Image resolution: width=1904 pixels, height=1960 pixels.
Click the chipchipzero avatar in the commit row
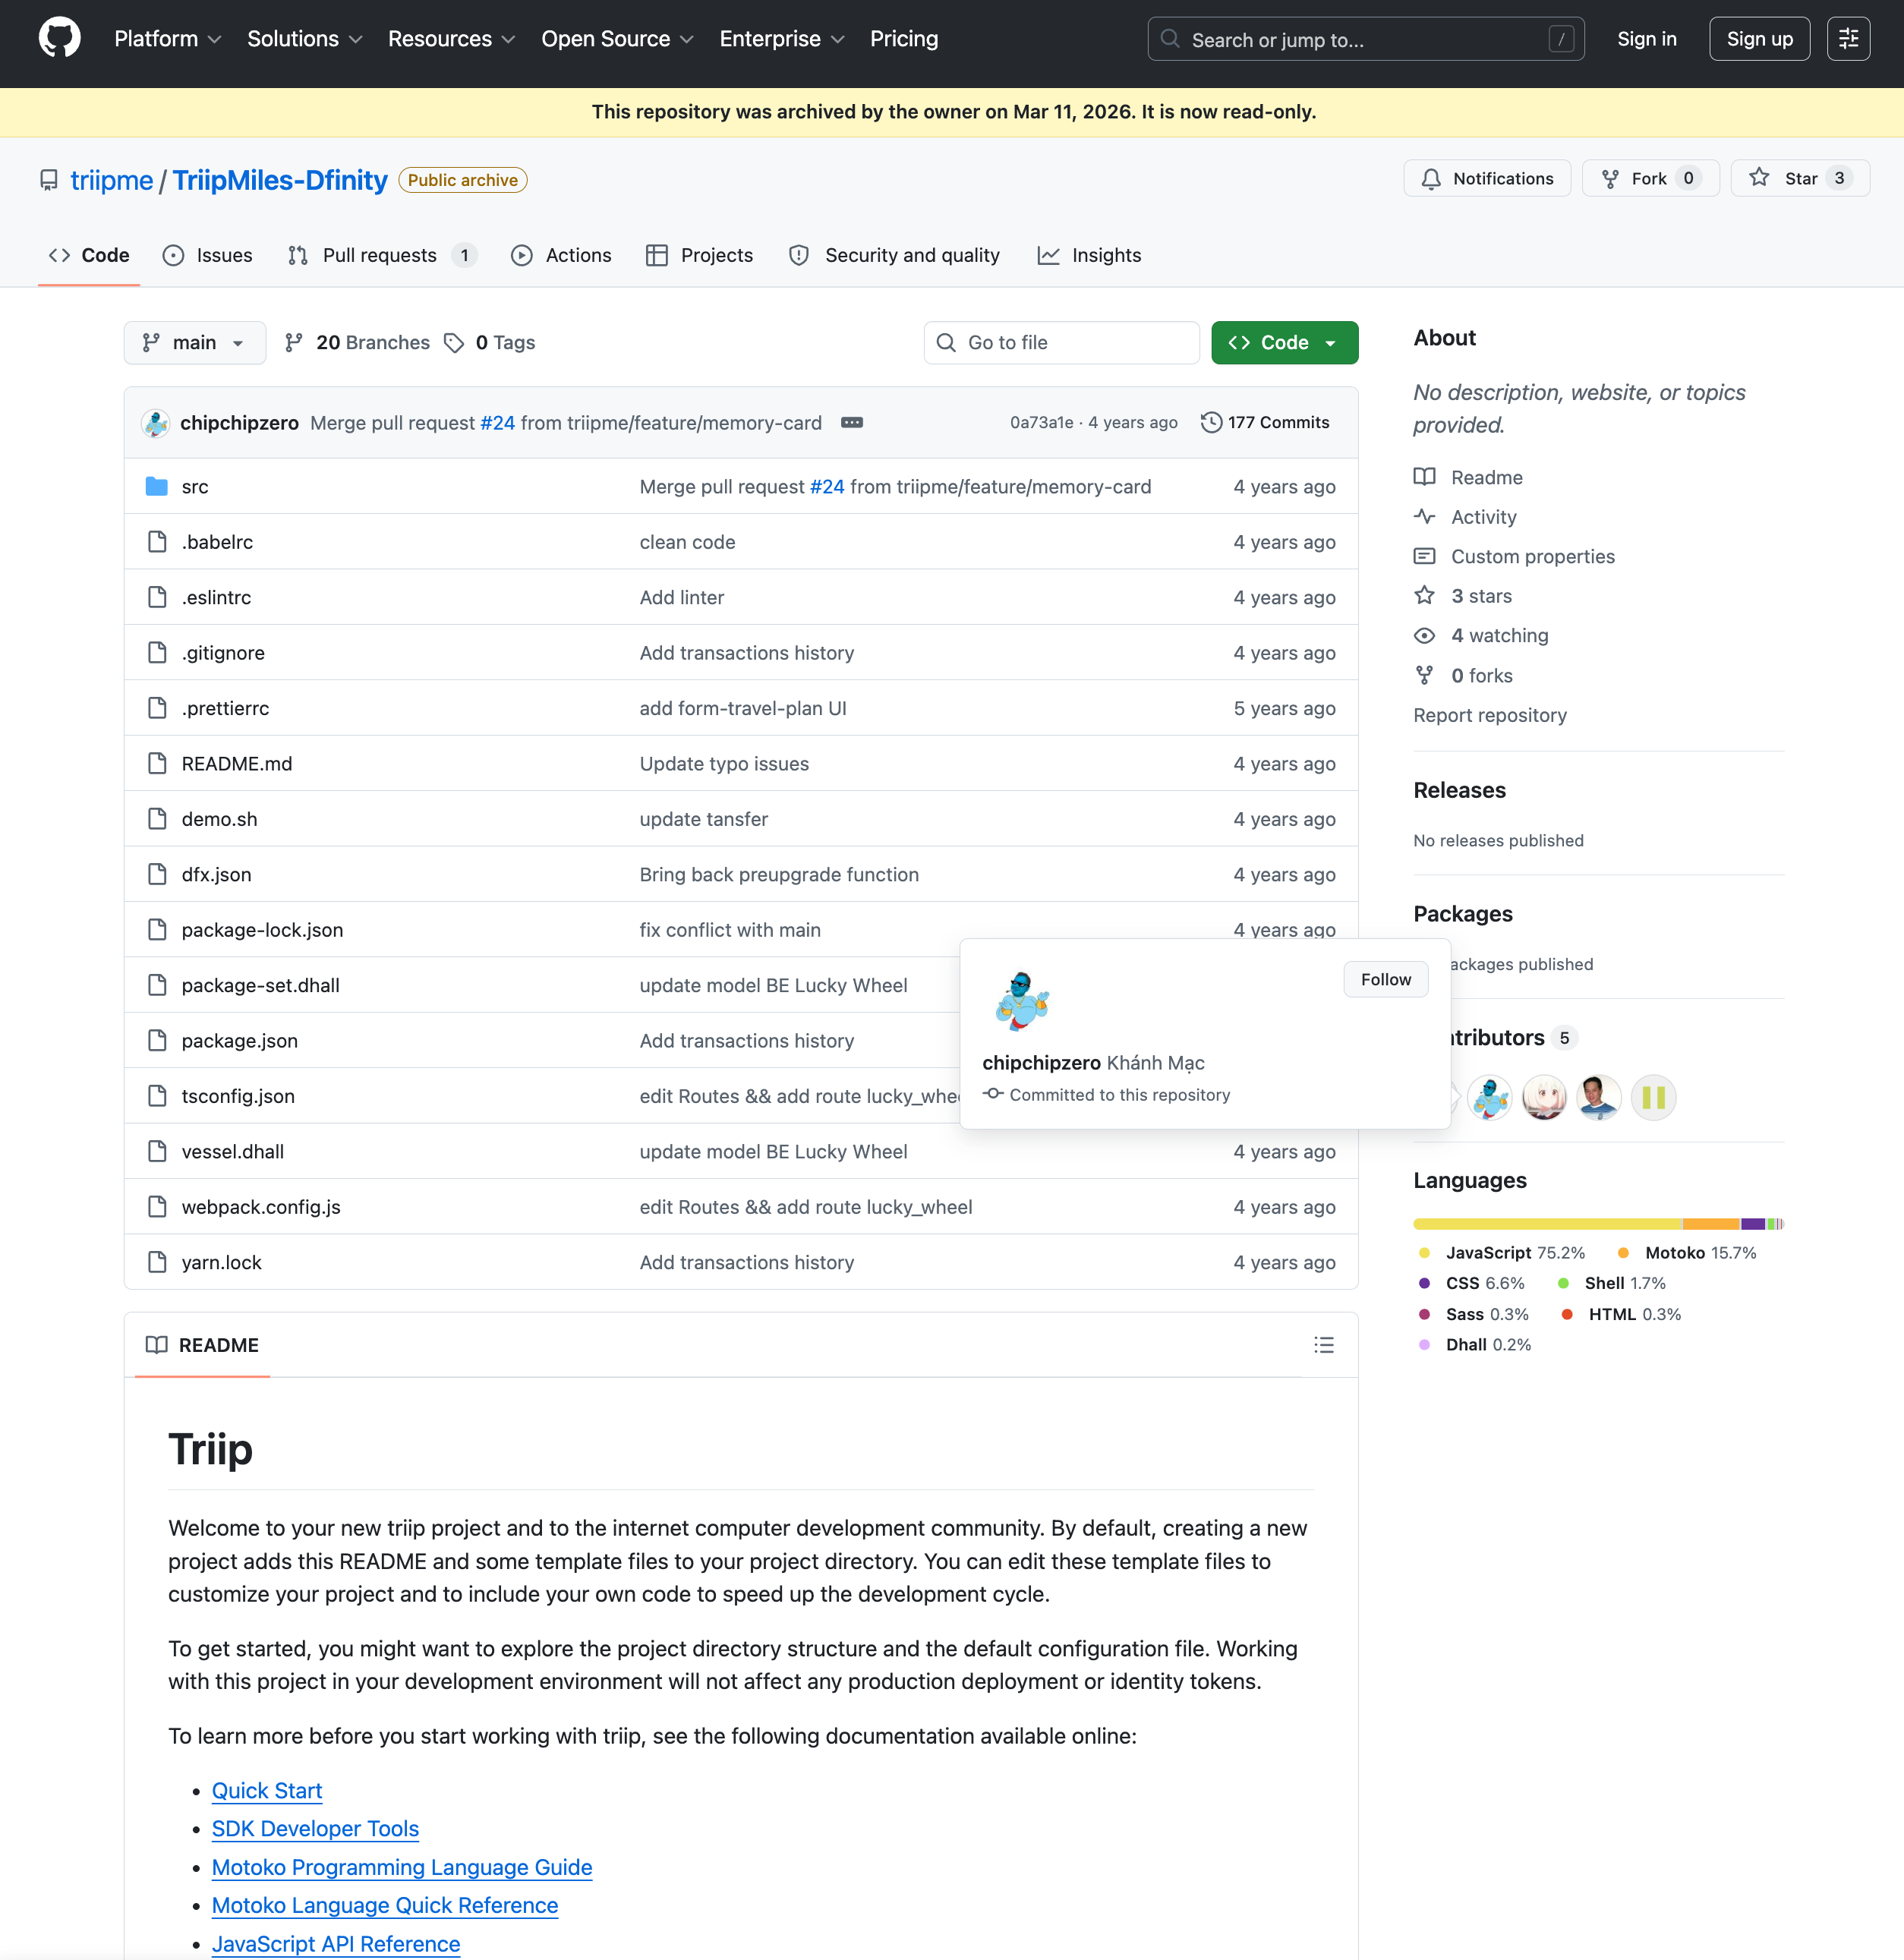coord(155,423)
